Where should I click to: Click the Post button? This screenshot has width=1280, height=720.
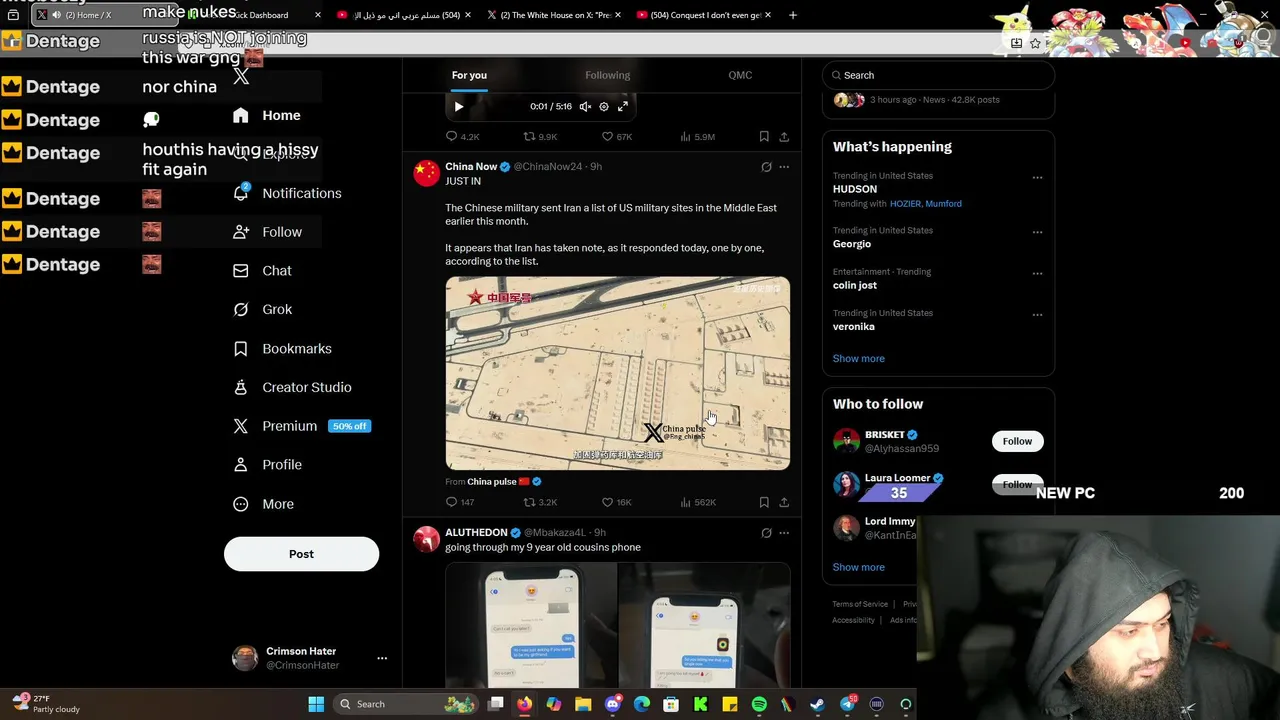click(x=301, y=554)
